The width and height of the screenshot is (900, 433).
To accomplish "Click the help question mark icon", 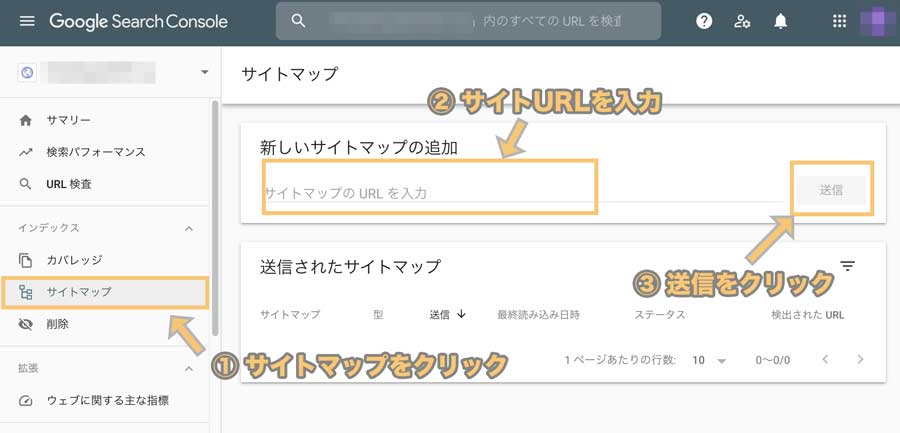I will pos(704,22).
